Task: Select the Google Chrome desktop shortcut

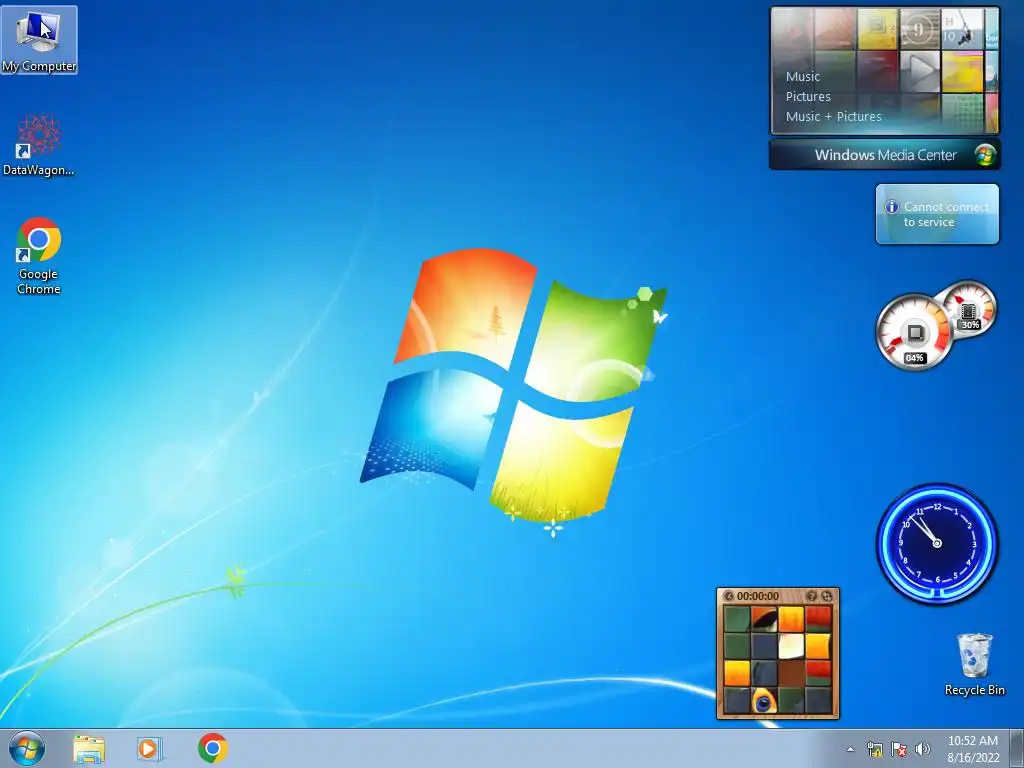Action: [39, 256]
